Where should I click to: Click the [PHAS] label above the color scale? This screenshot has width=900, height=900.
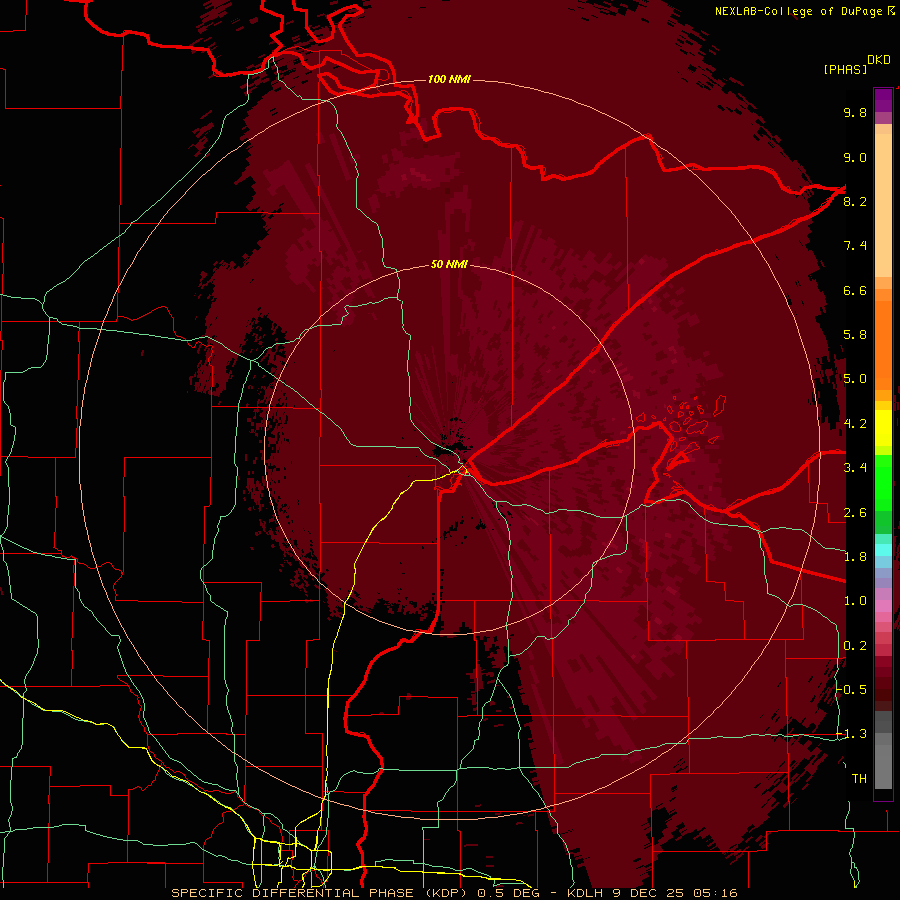[845, 69]
